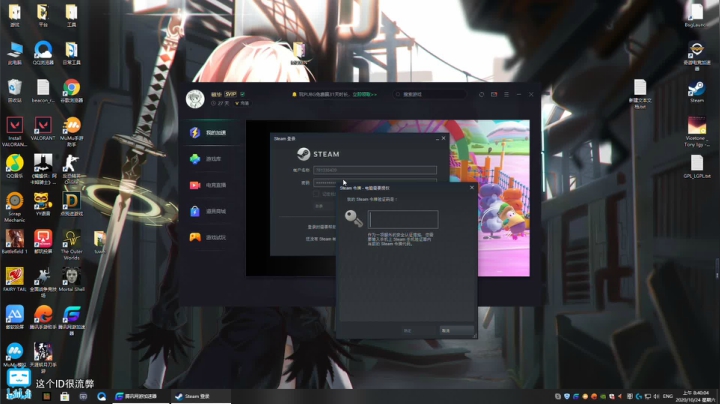Click the volume icon in system tray
Image resolution: width=720 pixels, height=404 pixels.
(657, 396)
